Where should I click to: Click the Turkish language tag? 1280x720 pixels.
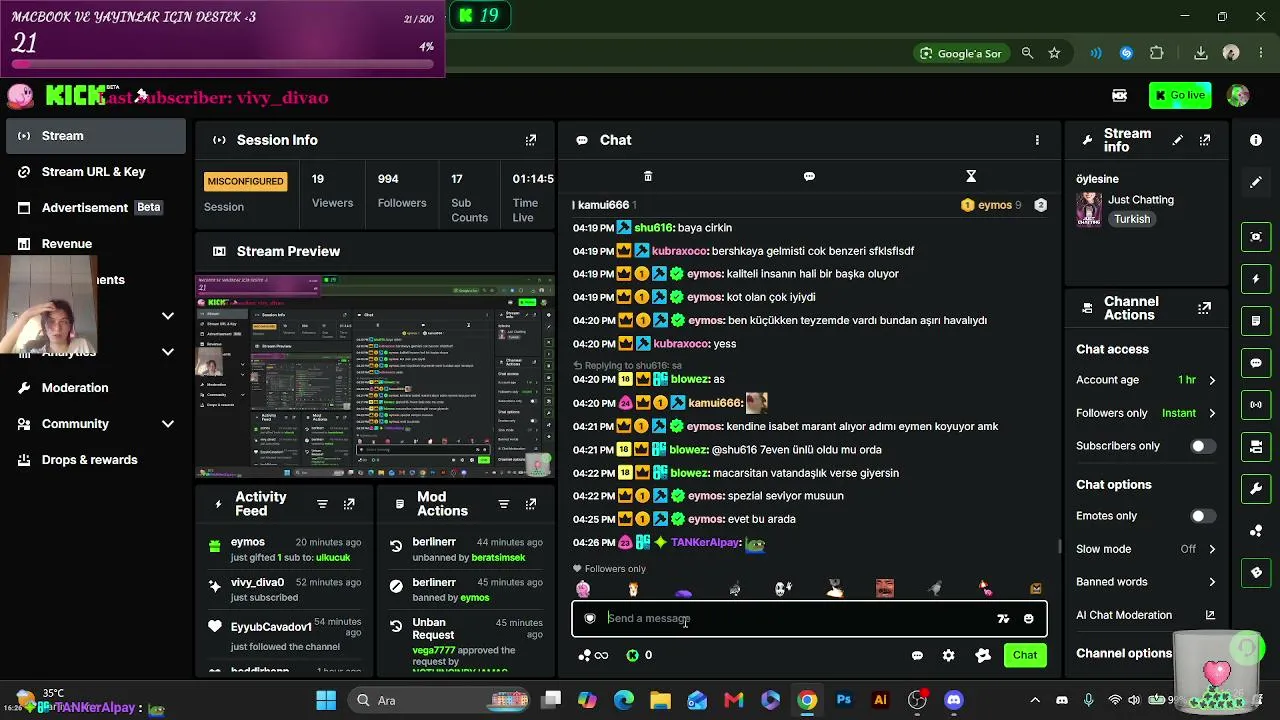tap(1131, 219)
